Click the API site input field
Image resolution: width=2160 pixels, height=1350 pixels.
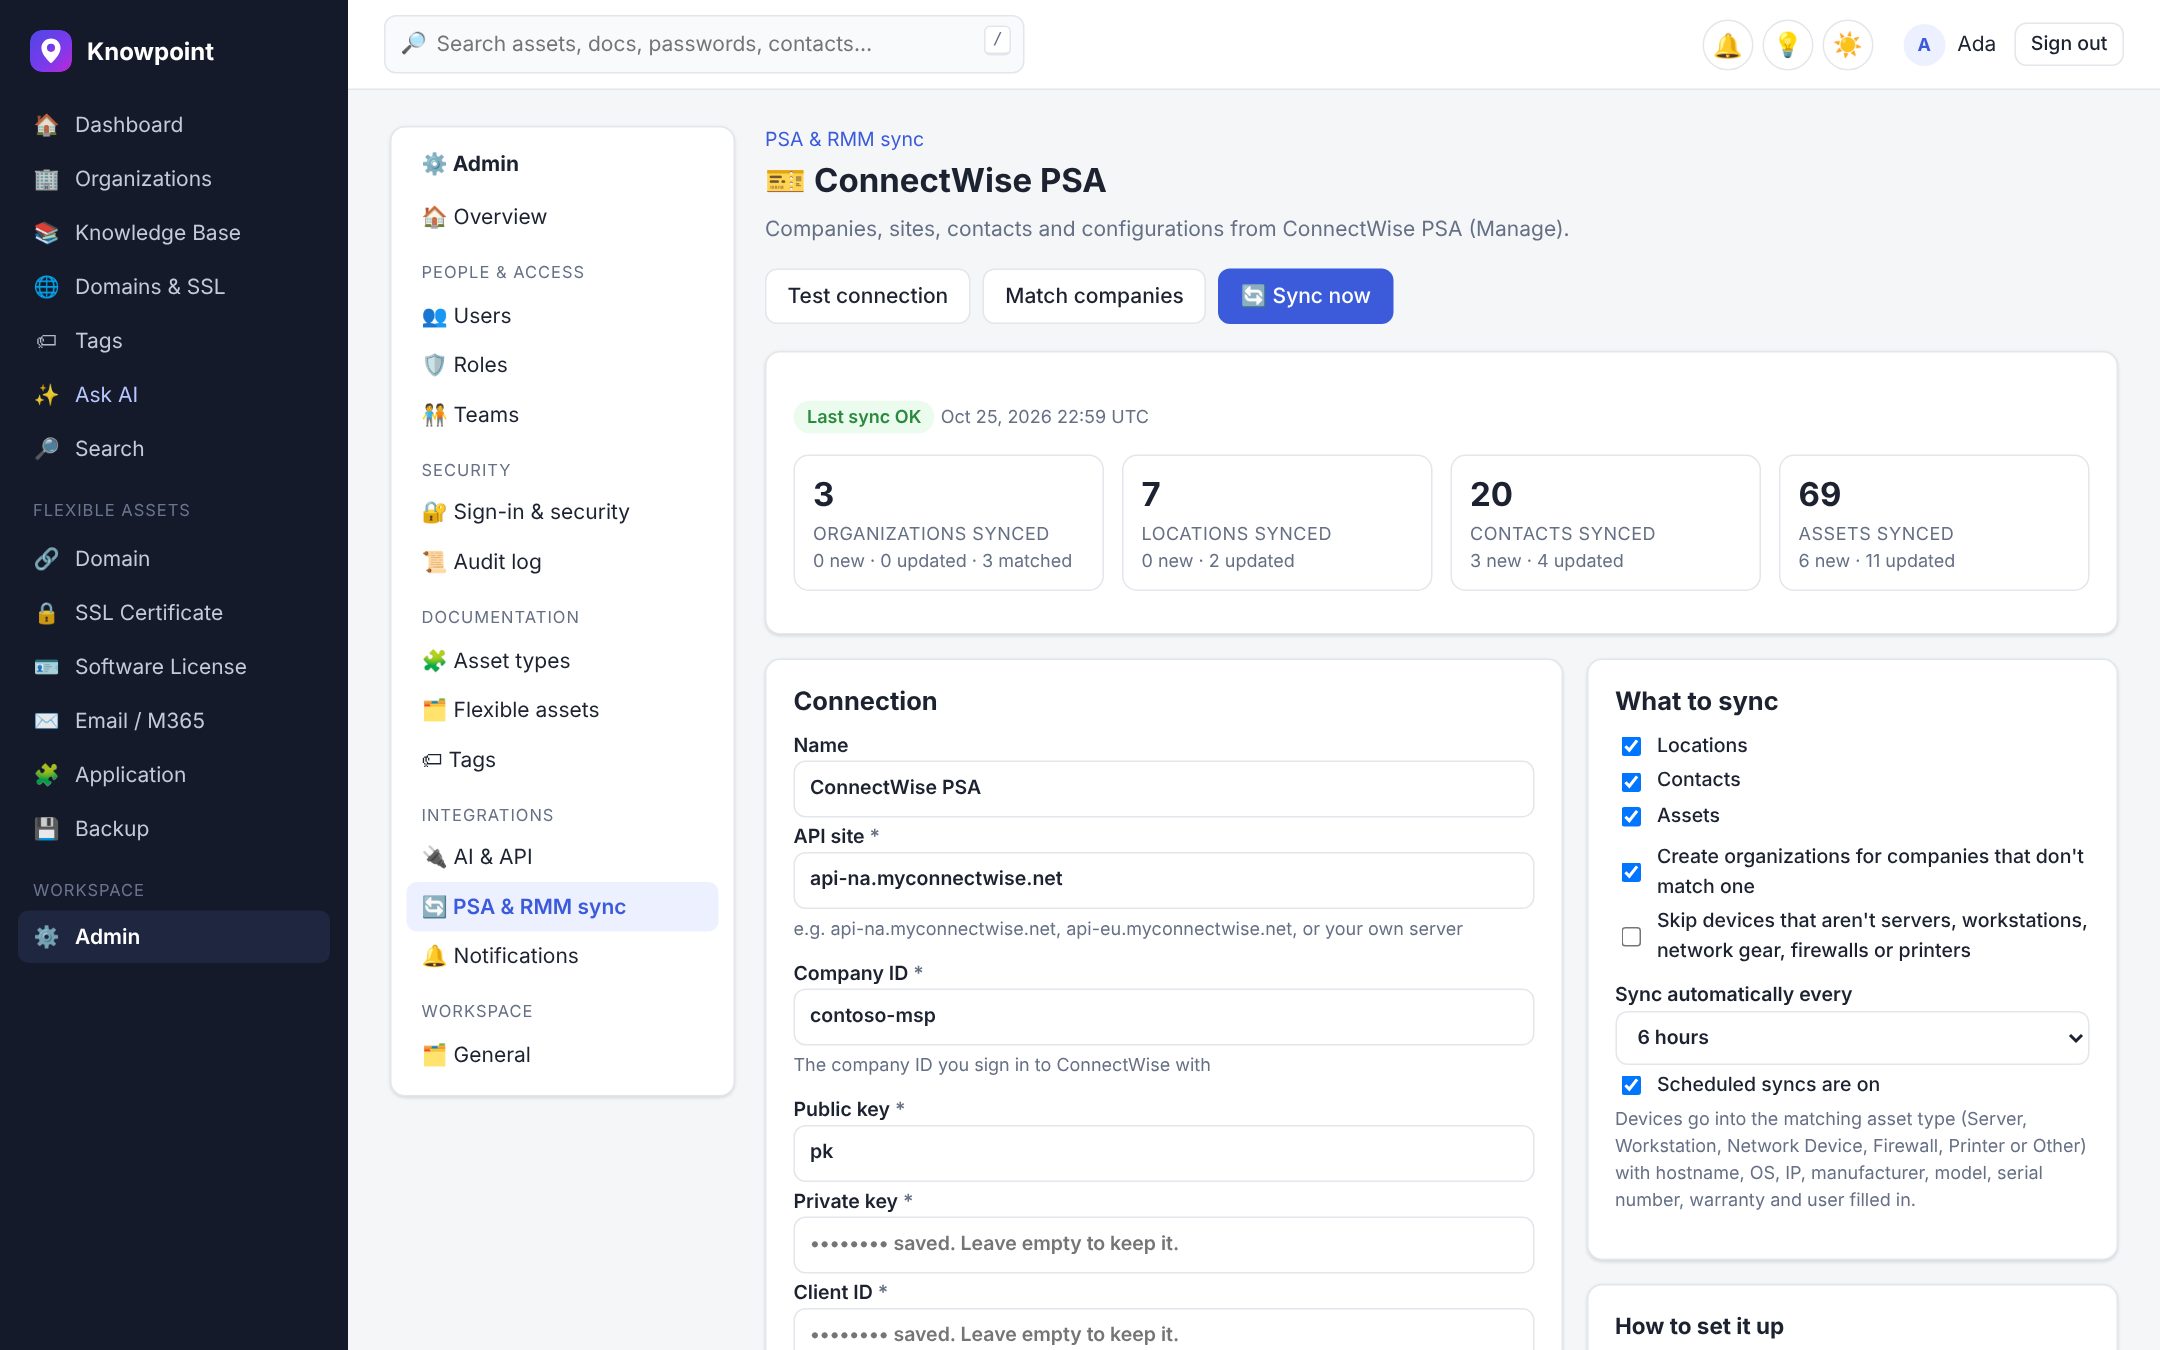(x=1163, y=880)
